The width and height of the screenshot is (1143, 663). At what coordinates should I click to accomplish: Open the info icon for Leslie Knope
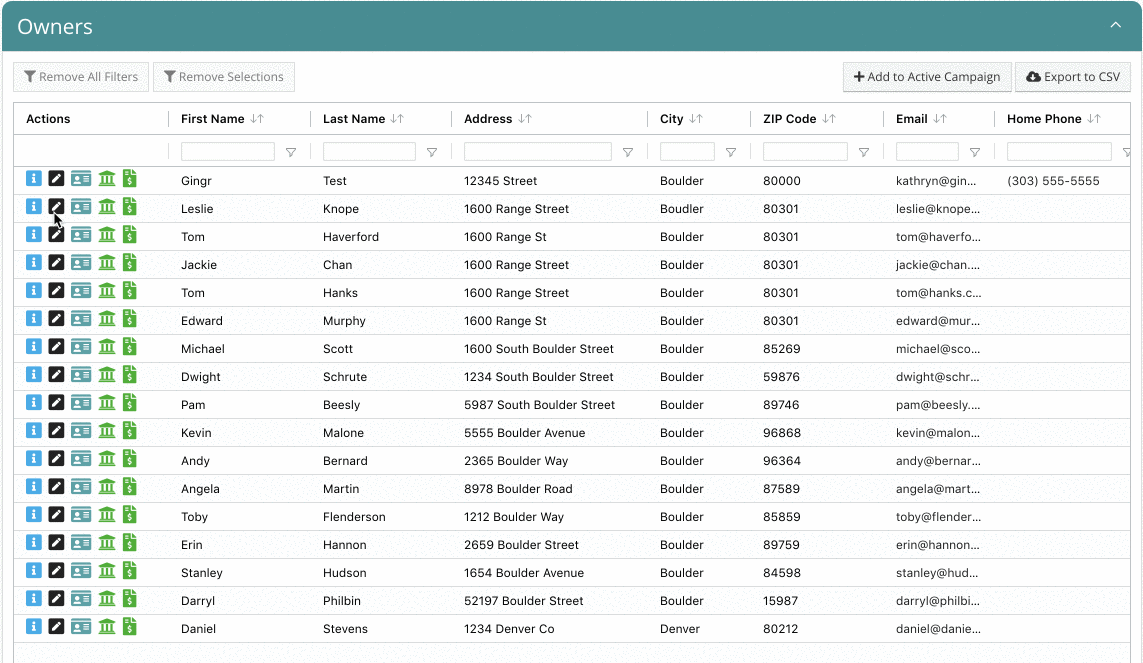coord(31,209)
